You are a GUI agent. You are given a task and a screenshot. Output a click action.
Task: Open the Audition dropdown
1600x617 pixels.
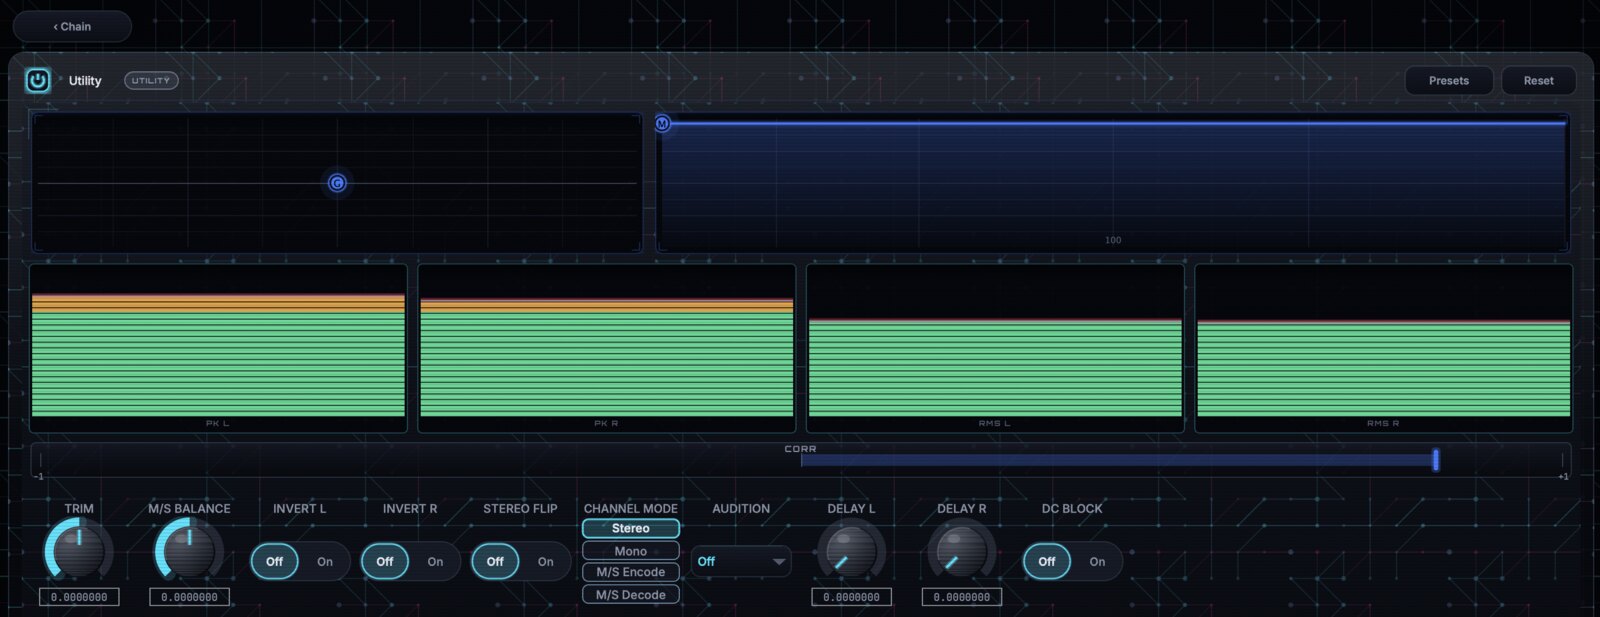coord(741,561)
